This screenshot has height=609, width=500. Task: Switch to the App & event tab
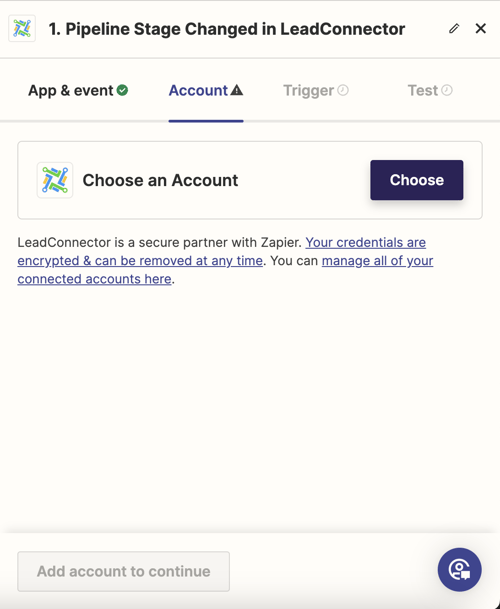pos(78,90)
